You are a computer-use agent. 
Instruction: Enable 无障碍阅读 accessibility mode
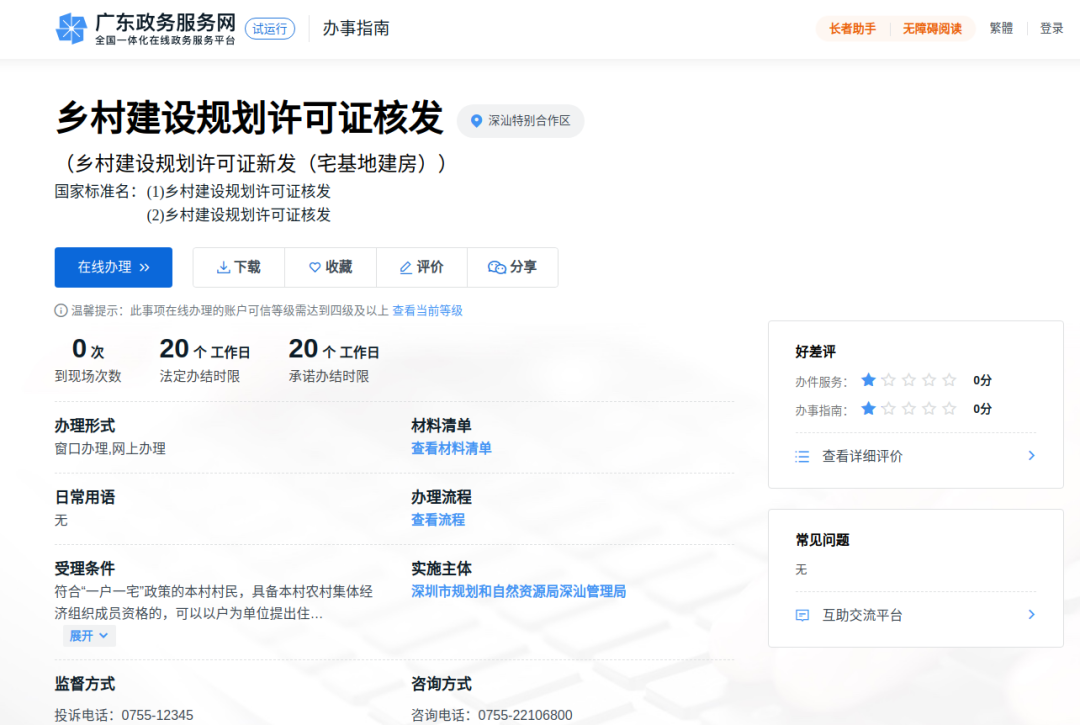point(932,29)
